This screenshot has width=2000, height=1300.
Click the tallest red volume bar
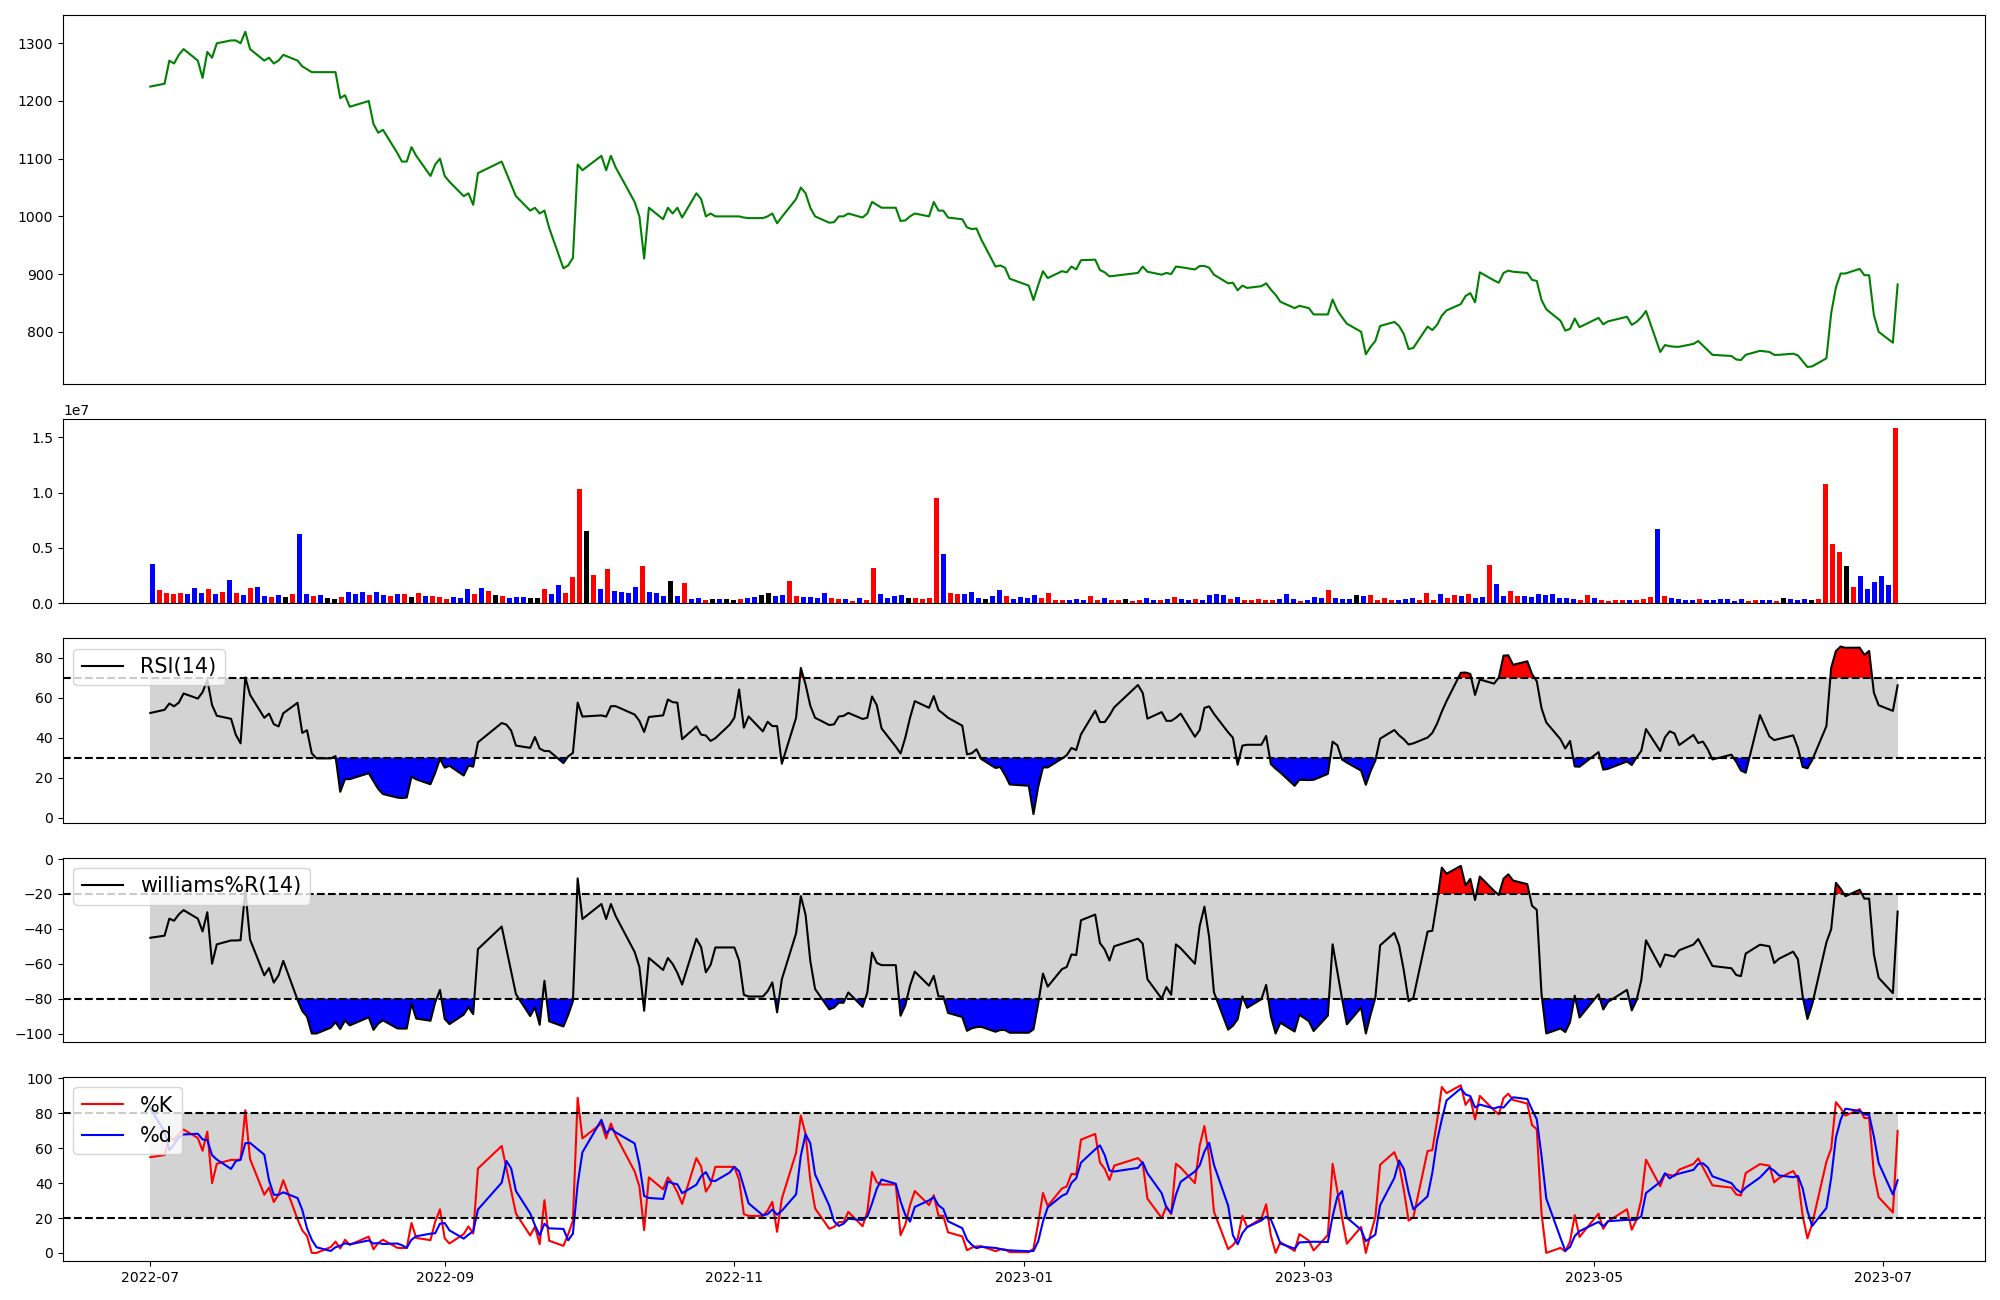pos(1895,515)
